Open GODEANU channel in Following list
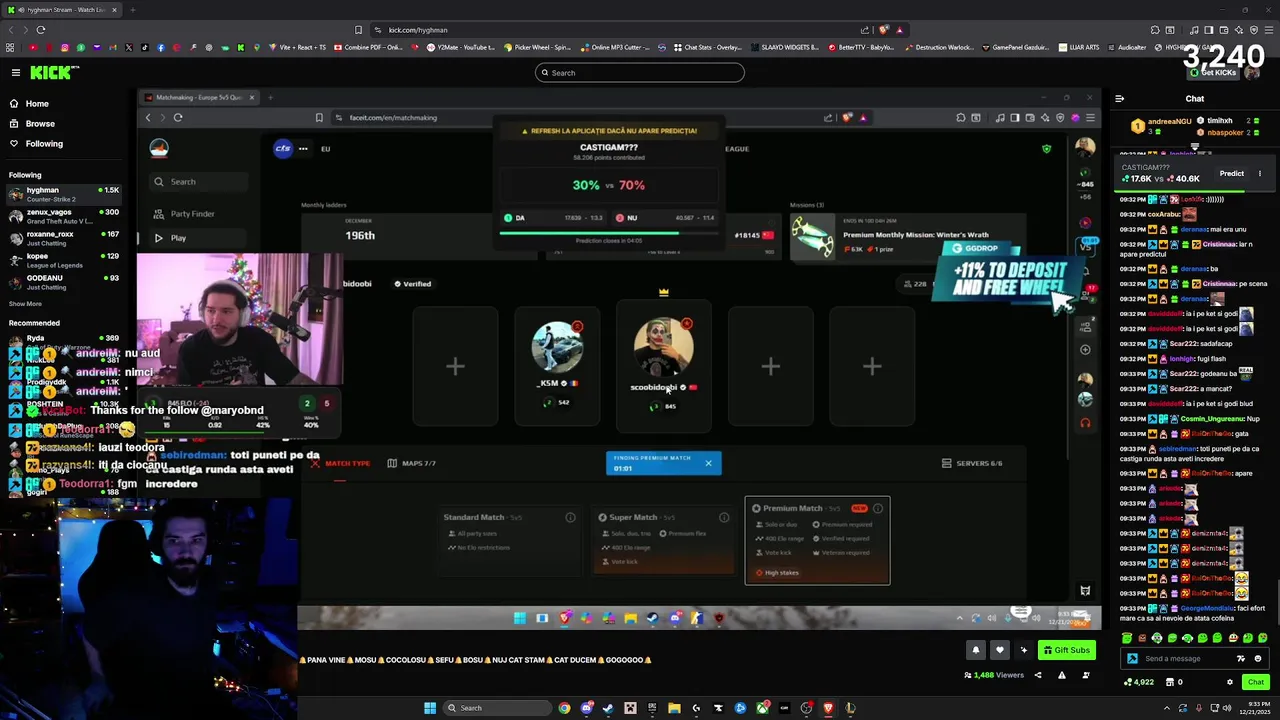 click(x=63, y=282)
